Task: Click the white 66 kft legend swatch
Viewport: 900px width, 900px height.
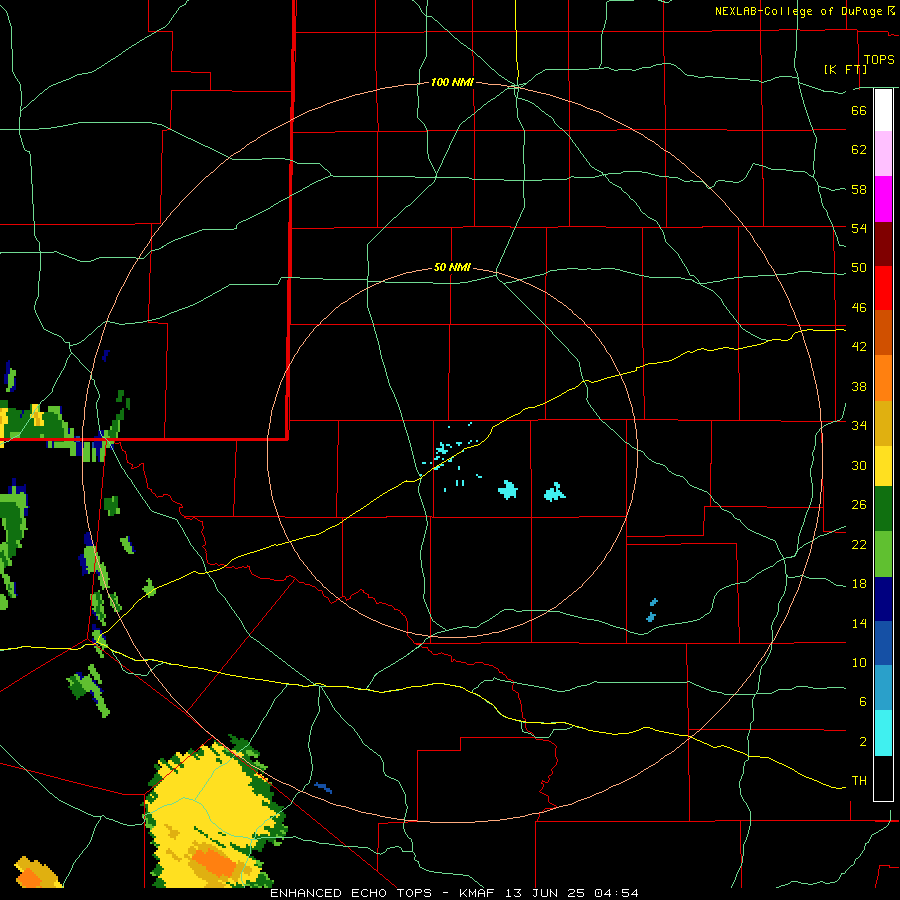Action: [883, 110]
